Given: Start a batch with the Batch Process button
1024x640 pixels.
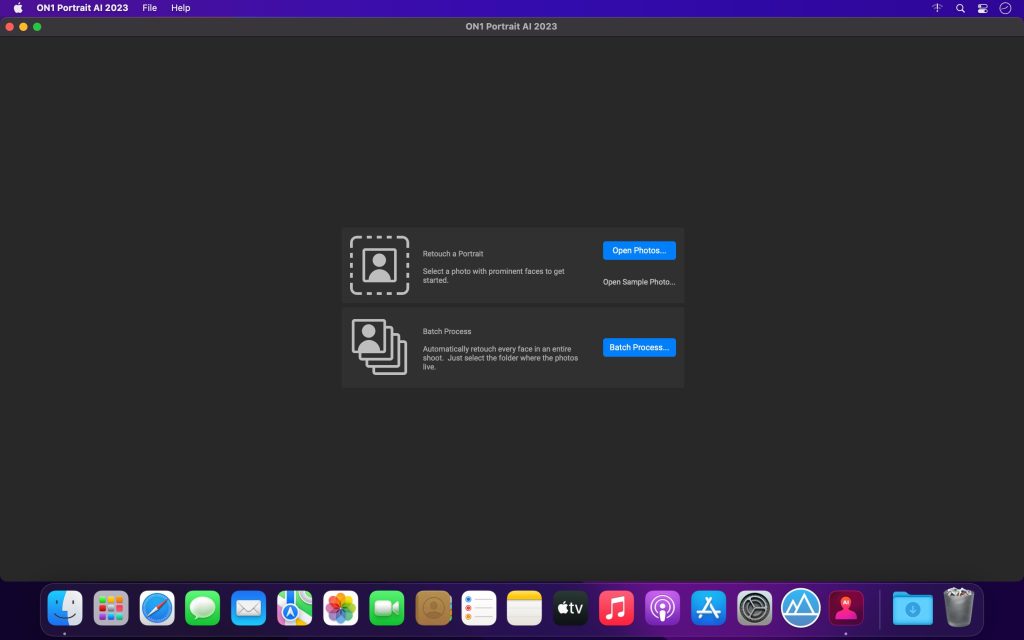Looking at the screenshot, I should click(x=639, y=347).
